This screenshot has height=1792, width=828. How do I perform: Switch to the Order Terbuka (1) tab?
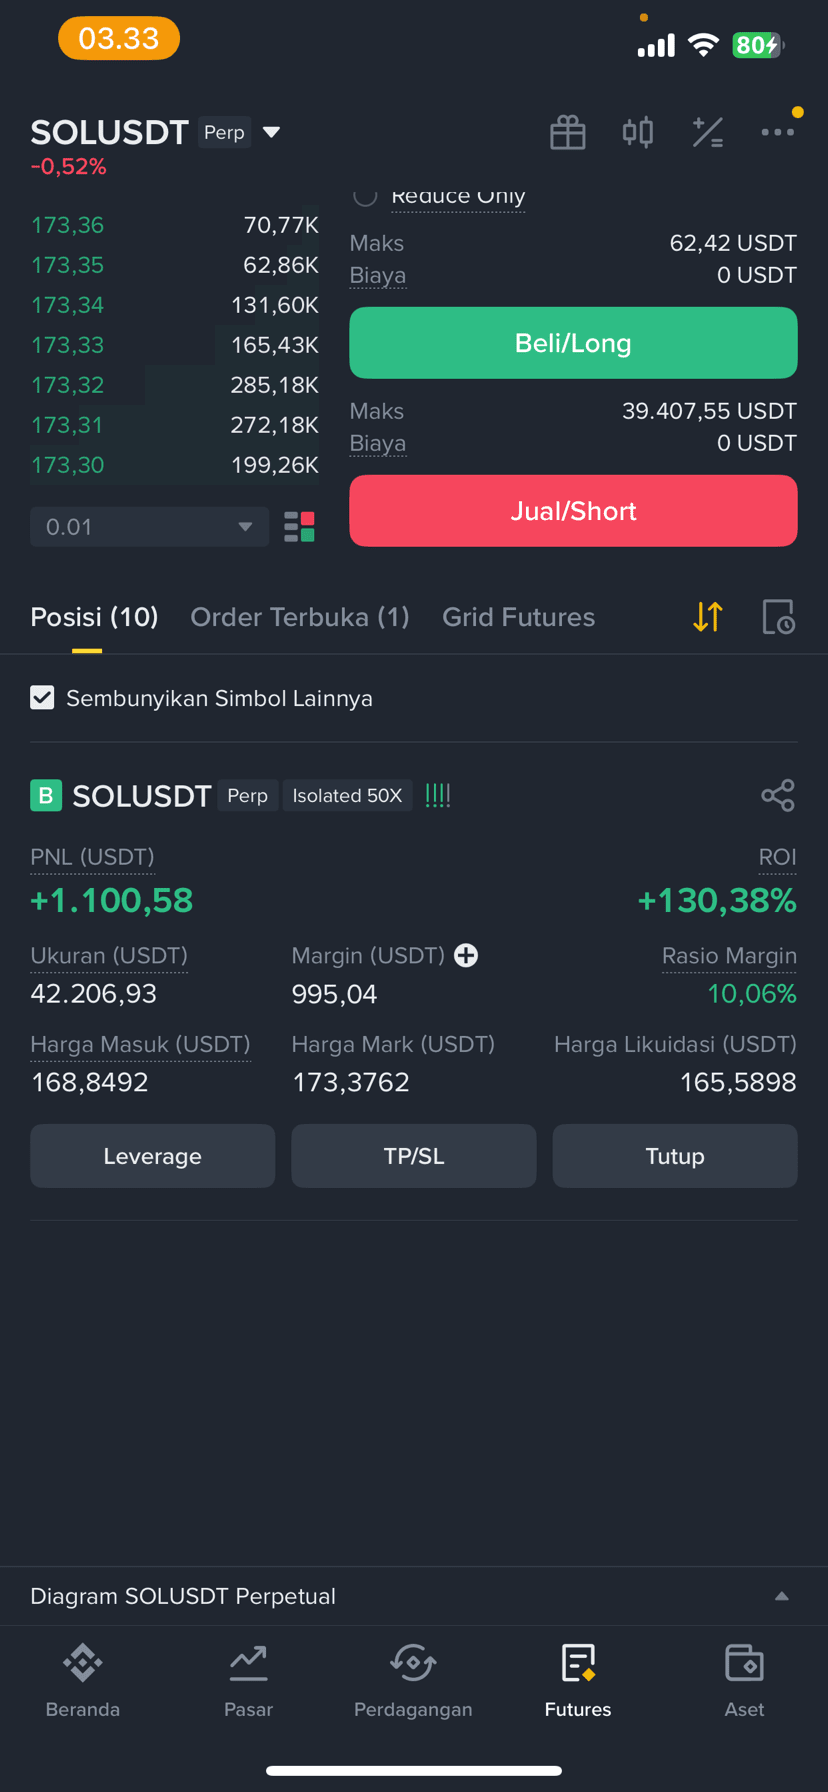click(x=300, y=617)
